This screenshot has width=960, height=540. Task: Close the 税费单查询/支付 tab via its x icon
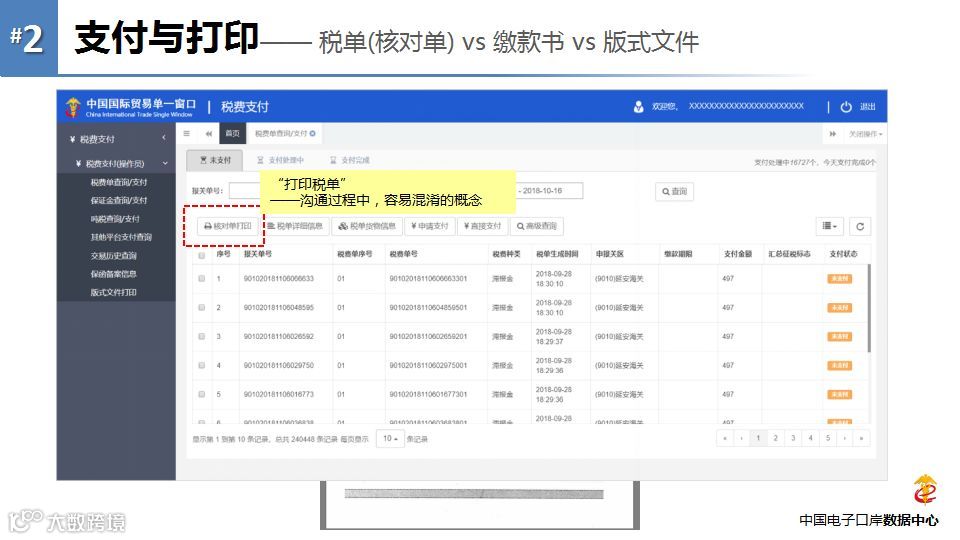pyautogui.click(x=313, y=133)
